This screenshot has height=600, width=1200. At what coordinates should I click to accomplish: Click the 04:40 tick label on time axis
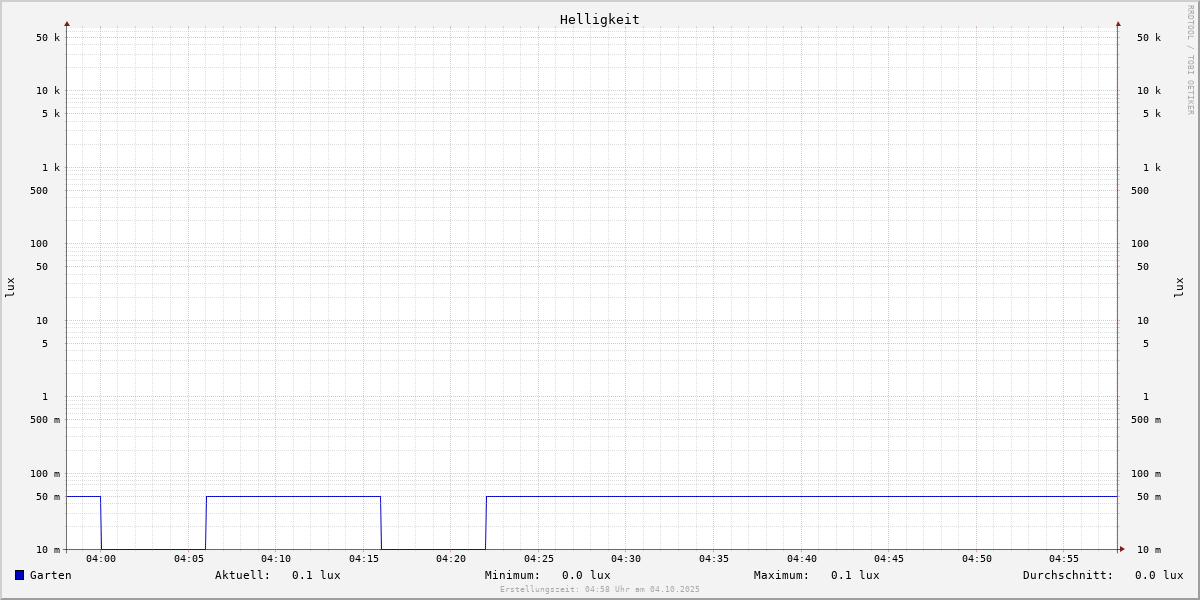[802, 559]
